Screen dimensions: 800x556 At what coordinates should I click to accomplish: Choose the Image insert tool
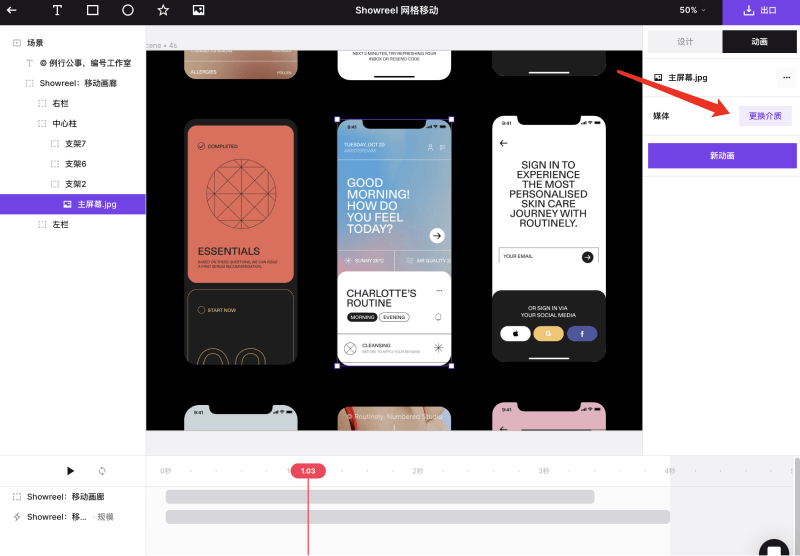tap(198, 10)
